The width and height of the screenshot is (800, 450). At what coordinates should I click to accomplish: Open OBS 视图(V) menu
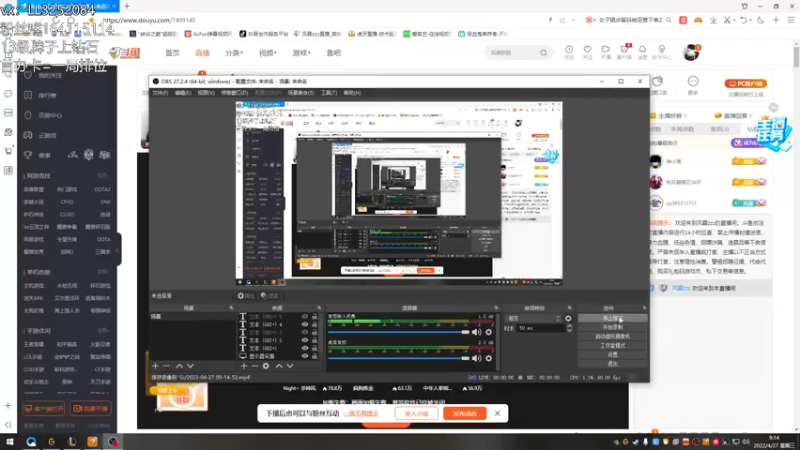pyautogui.click(x=206, y=93)
